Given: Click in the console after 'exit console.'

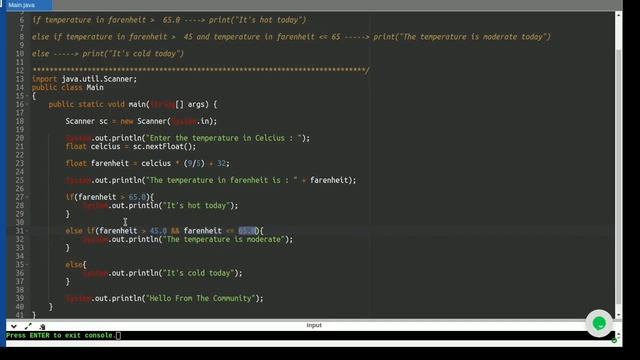Looking at the screenshot, I should (x=118, y=336).
